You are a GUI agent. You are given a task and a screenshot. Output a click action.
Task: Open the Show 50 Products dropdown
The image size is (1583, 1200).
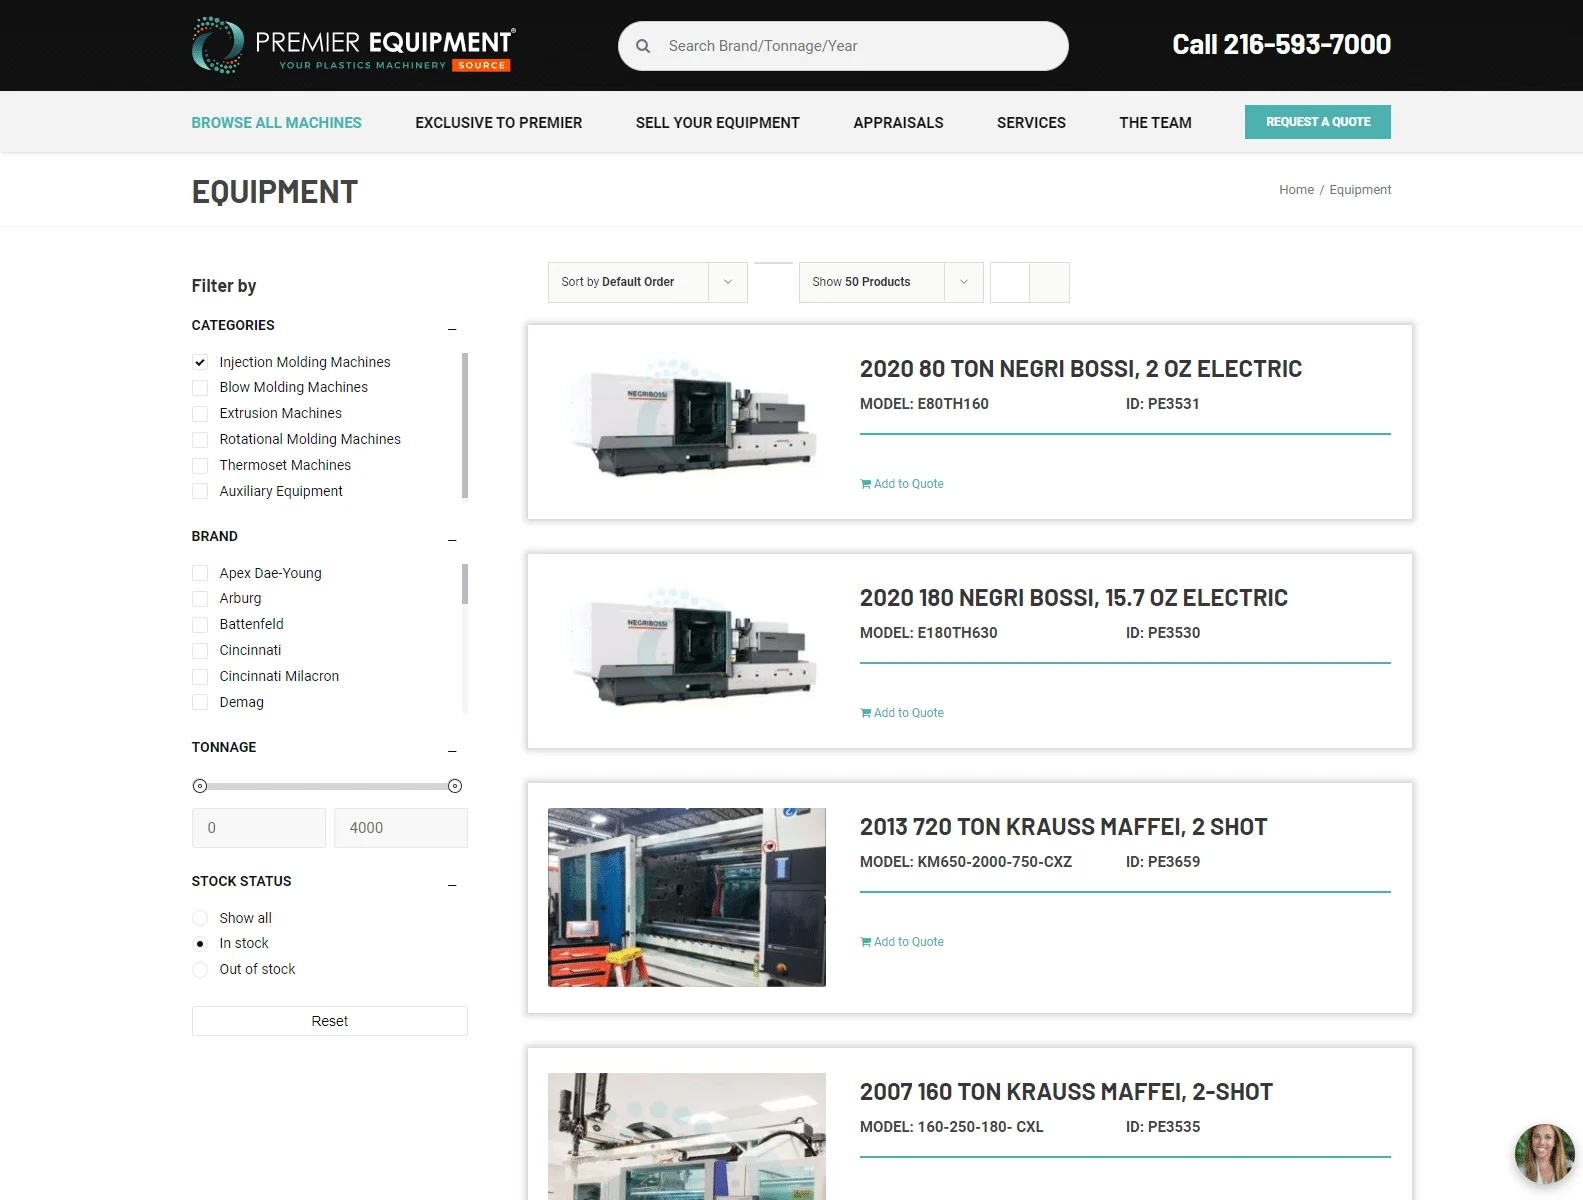pyautogui.click(x=891, y=282)
